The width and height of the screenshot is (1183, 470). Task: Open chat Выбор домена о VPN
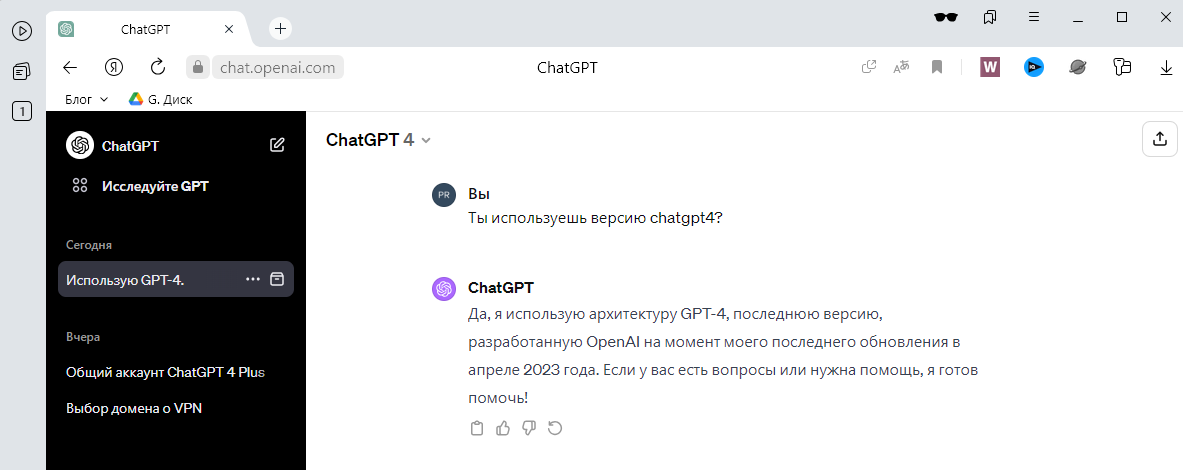[134, 409]
